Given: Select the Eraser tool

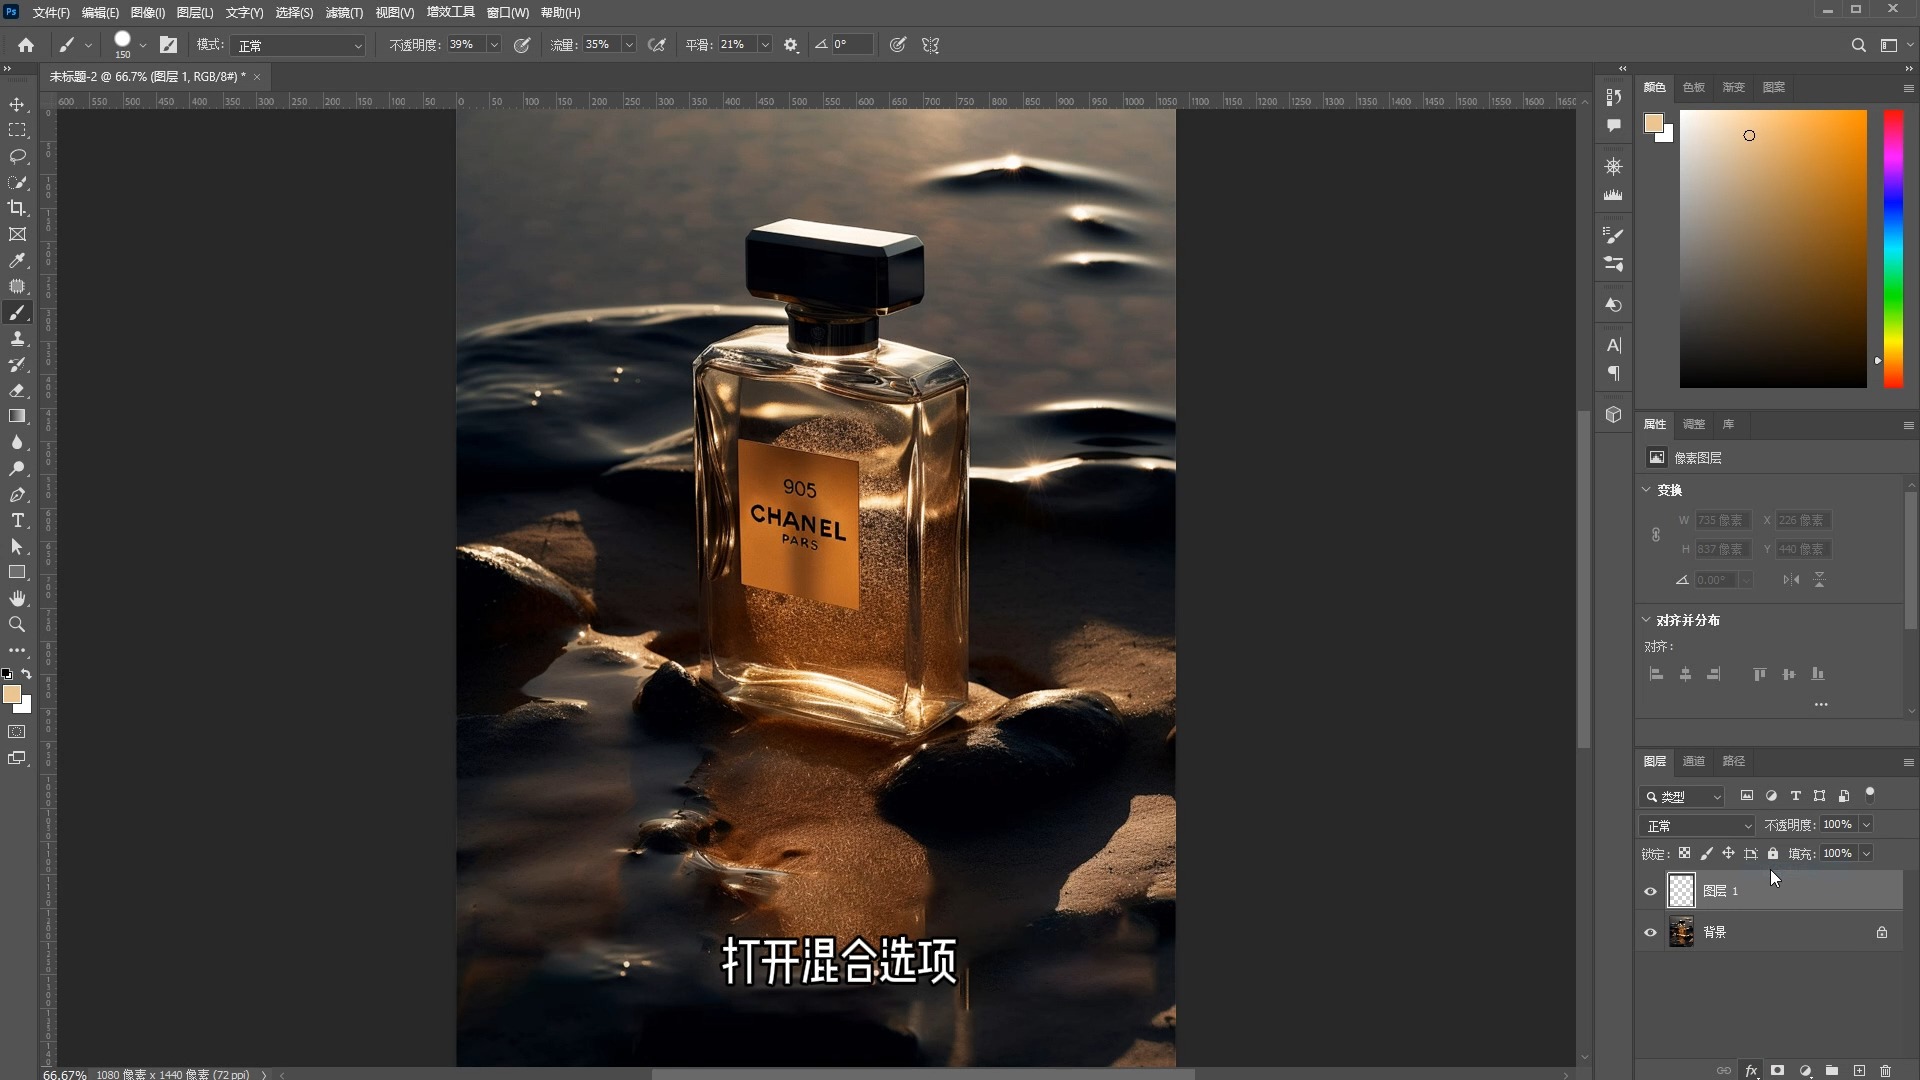Looking at the screenshot, I should [17, 391].
